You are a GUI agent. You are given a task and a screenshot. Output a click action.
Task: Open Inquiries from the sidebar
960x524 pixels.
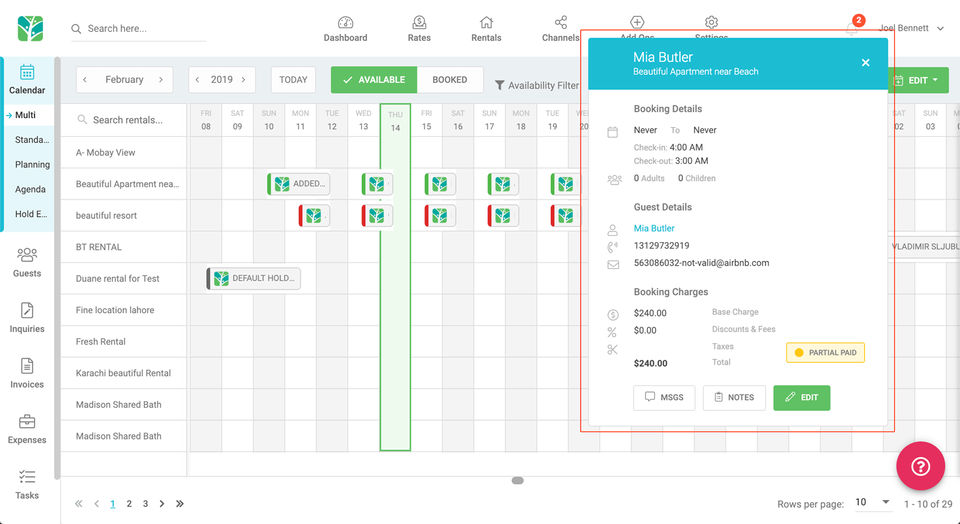tap(27, 311)
